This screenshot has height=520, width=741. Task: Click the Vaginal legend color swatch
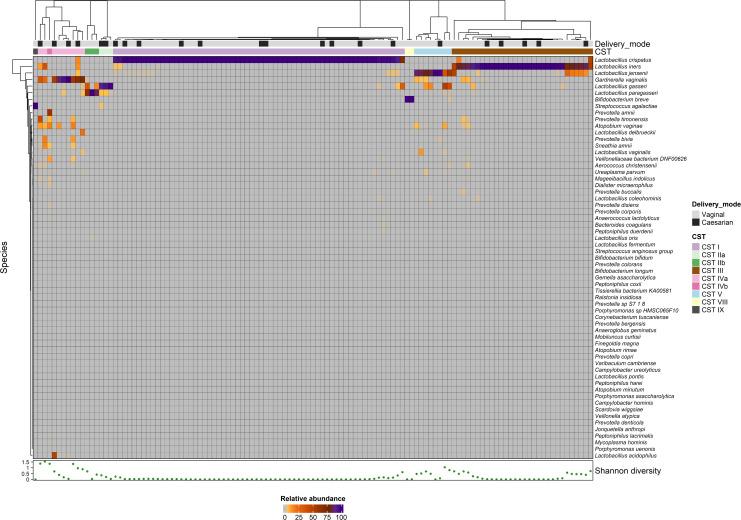pyautogui.click(x=696, y=214)
